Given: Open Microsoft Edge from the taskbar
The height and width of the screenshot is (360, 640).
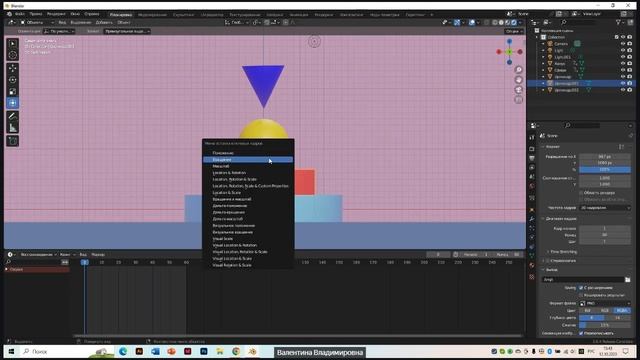Looking at the screenshot, I should click(123, 351).
